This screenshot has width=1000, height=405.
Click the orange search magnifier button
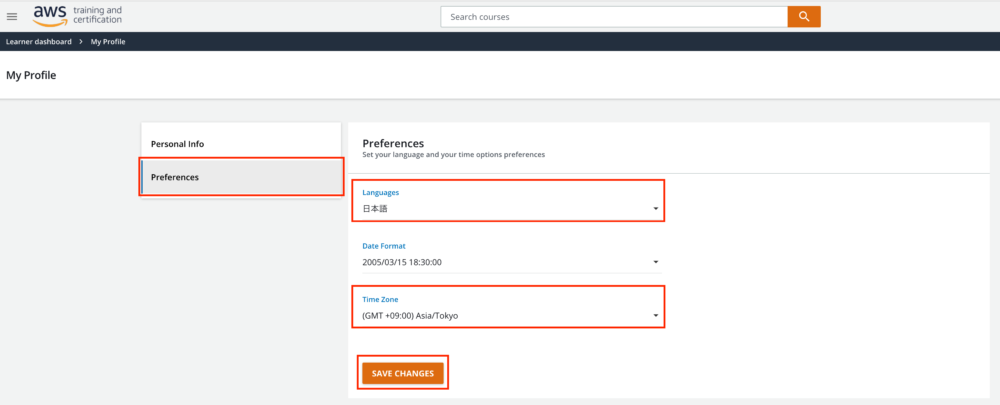pyautogui.click(x=804, y=17)
